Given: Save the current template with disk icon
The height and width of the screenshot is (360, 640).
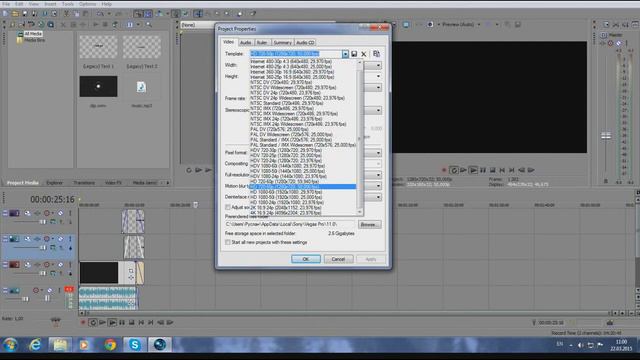Looking at the screenshot, I should click(x=354, y=54).
